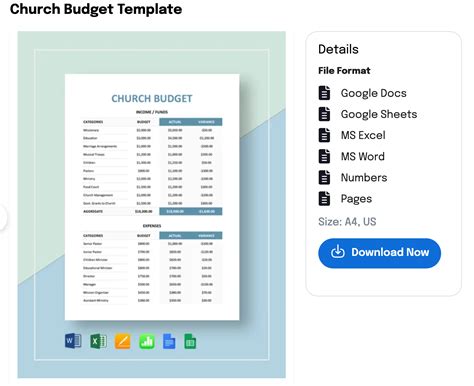Screen dimensions: 474x386
Task: Click the document icon beside Pages
Action: 324,199
